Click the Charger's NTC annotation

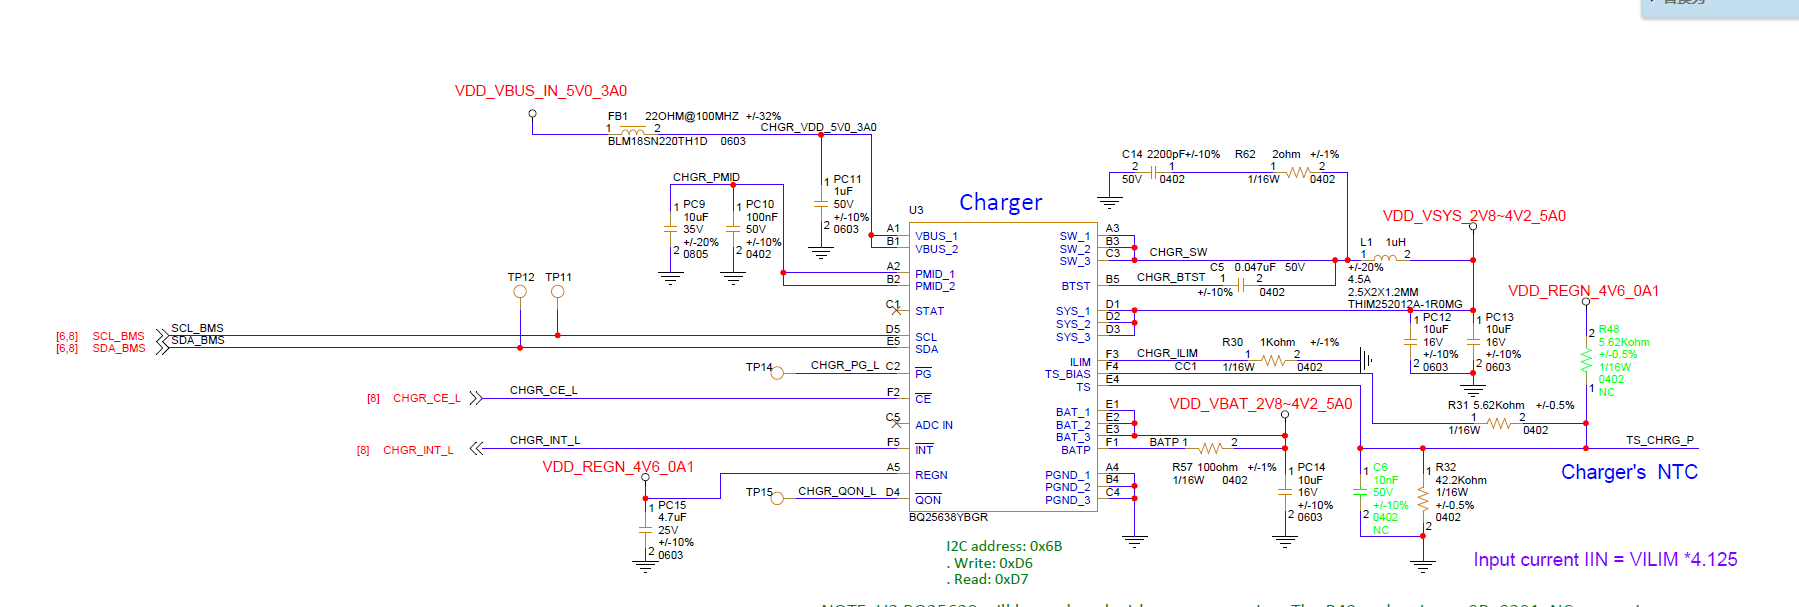pos(1629,472)
